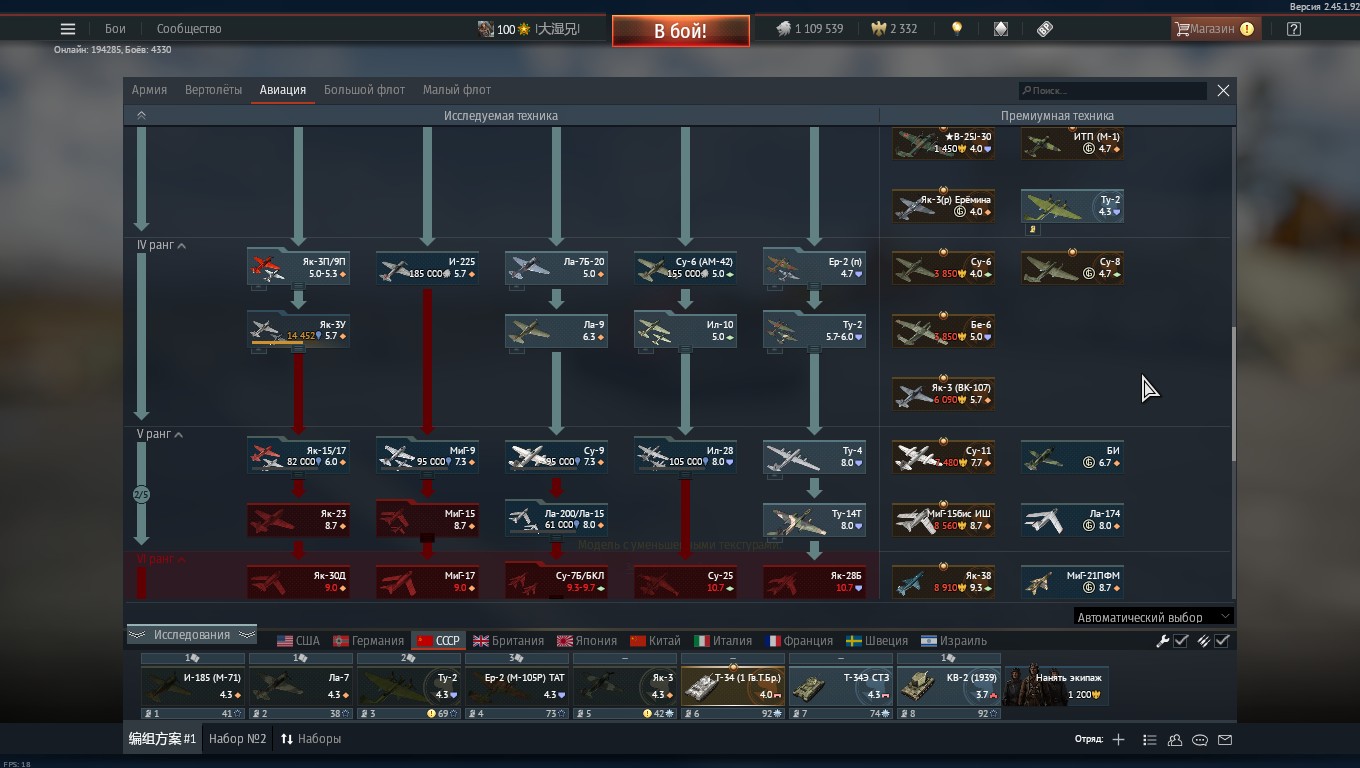Open the Бои menu
This screenshot has height=768, width=1360.
[115, 29]
